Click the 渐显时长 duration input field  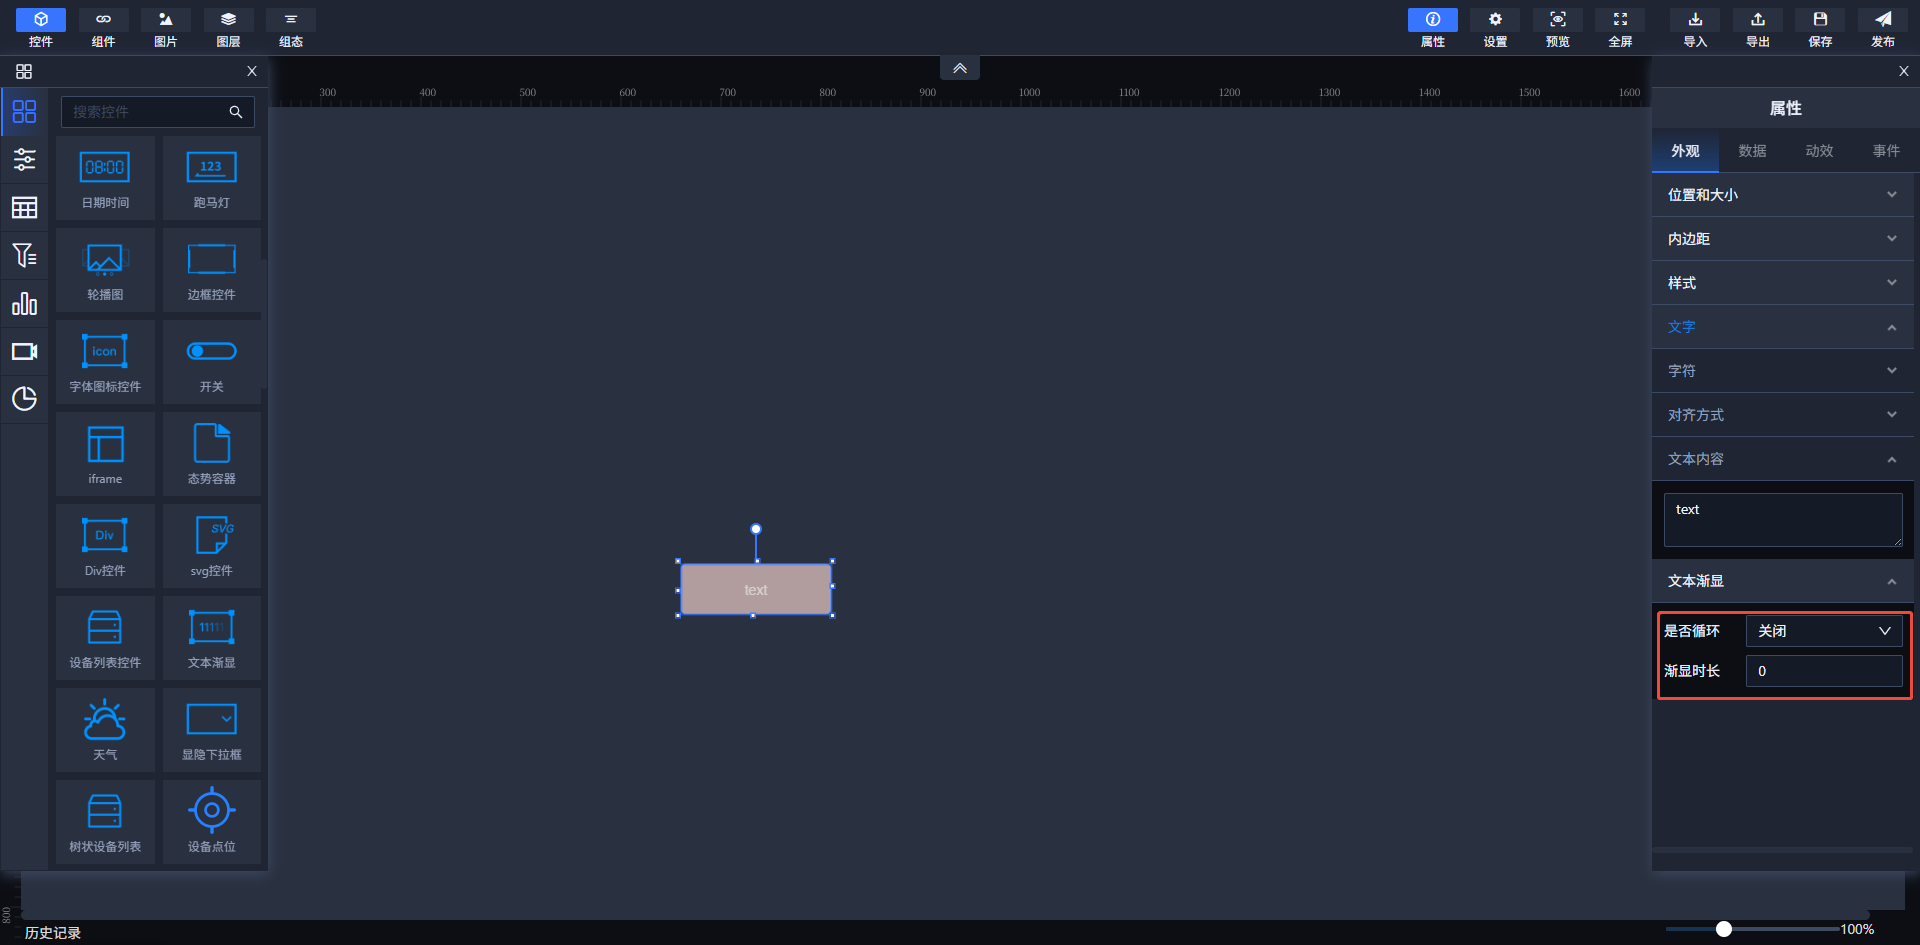1824,671
